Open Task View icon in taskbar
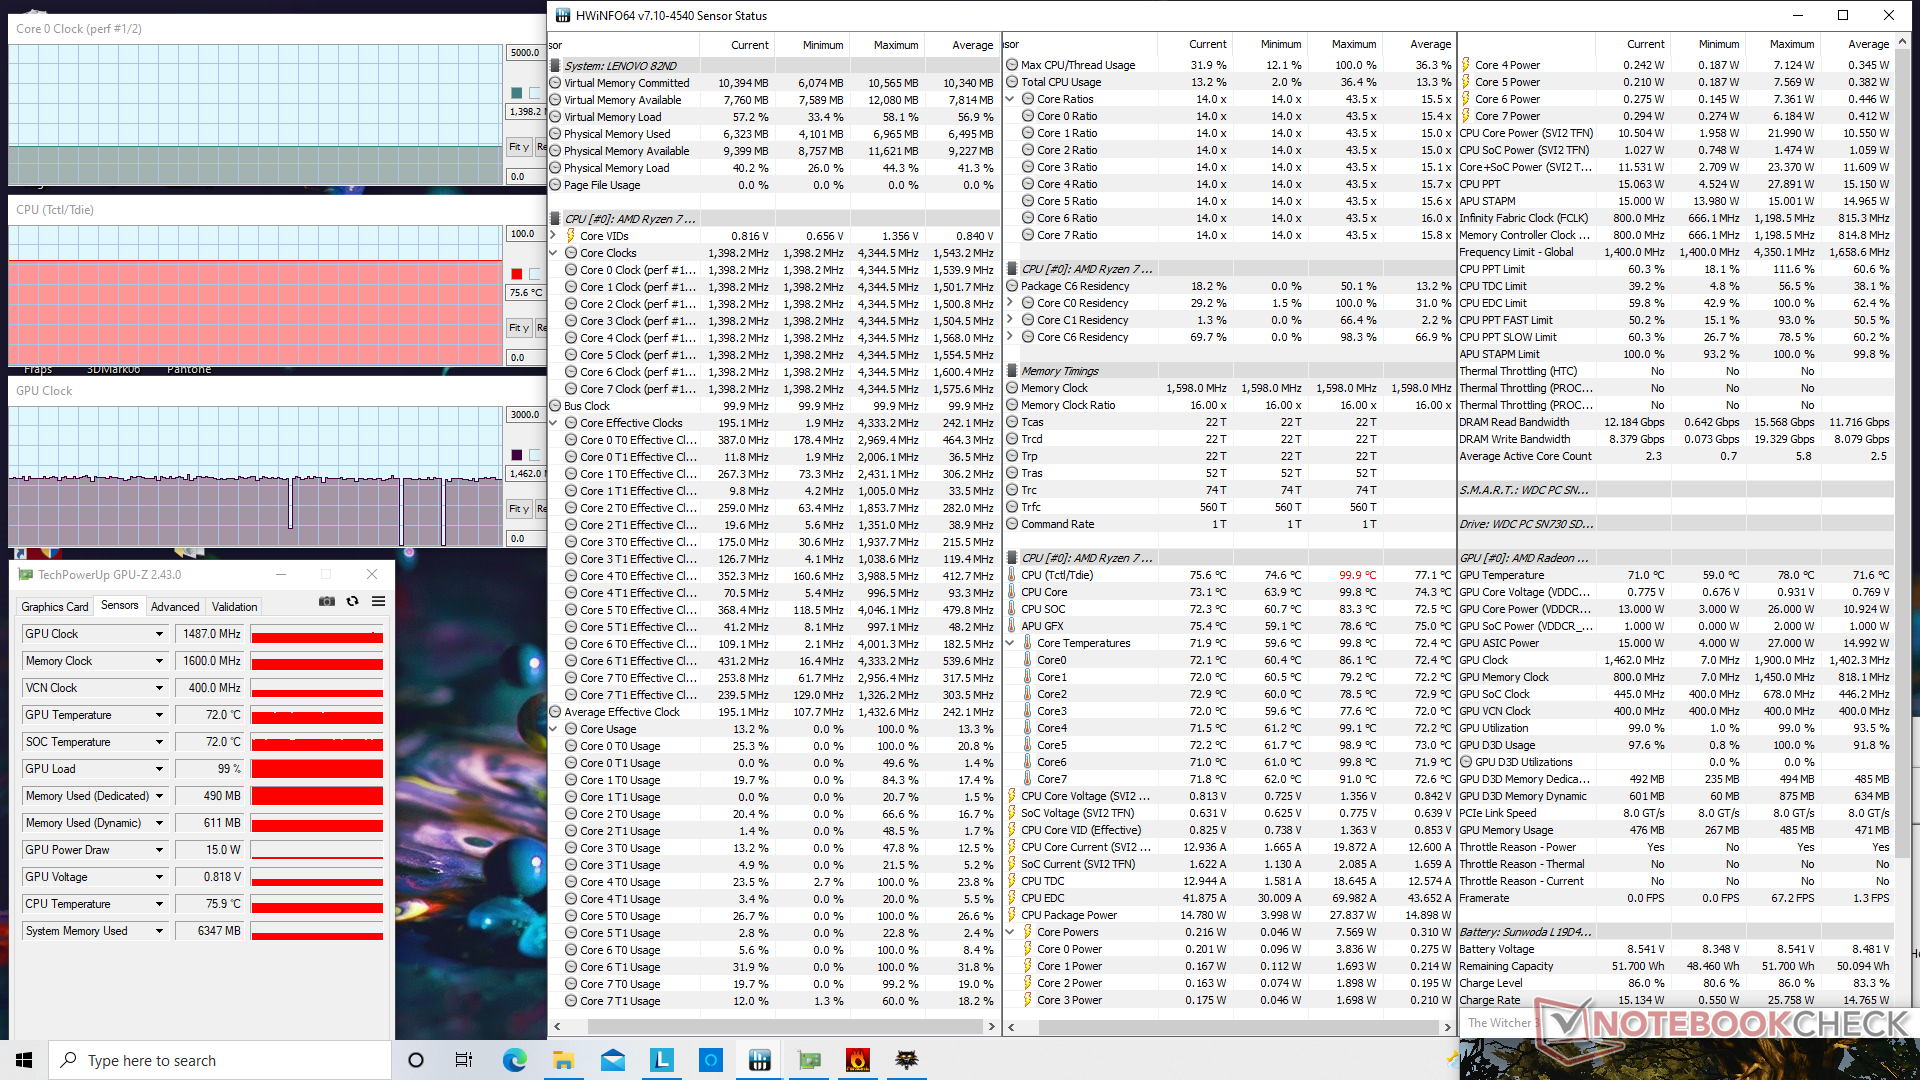Image resolution: width=1920 pixels, height=1080 pixels. click(464, 1060)
